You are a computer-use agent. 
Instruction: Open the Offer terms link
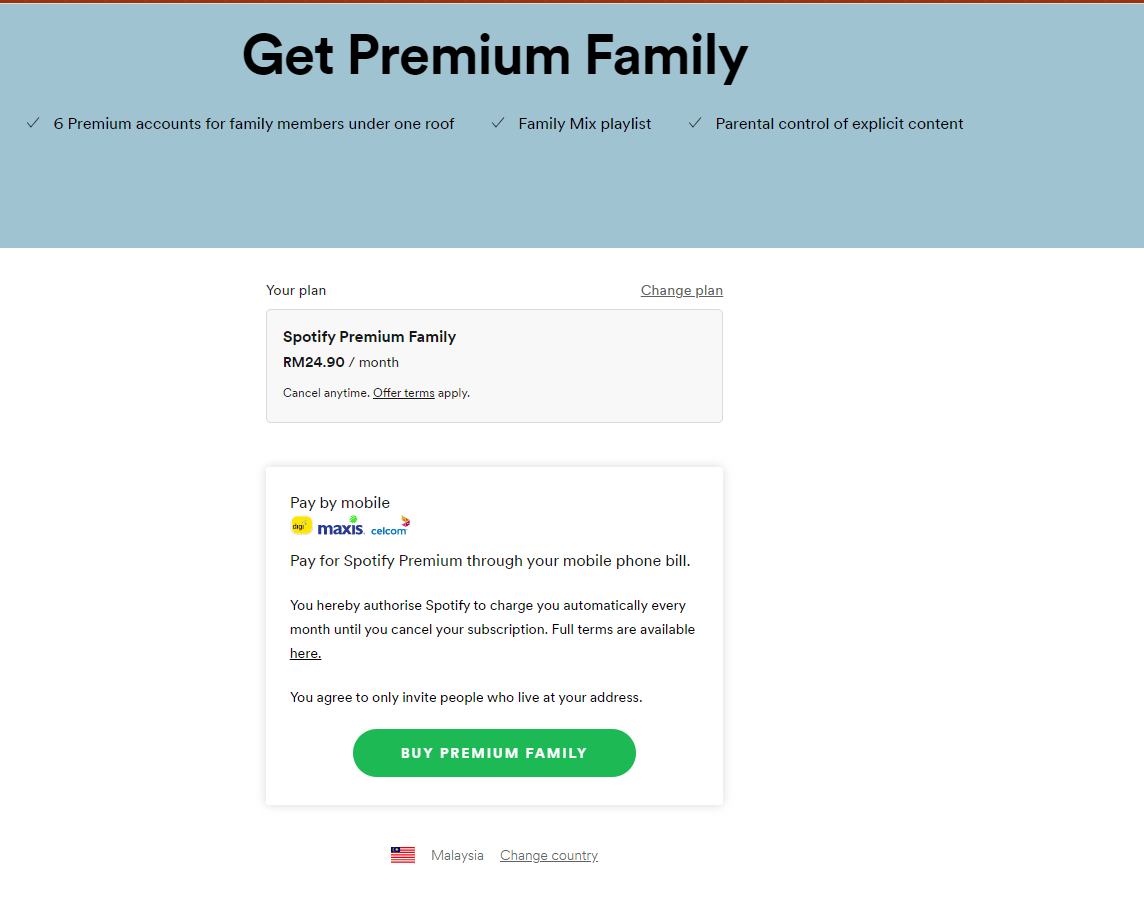click(403, 393)
